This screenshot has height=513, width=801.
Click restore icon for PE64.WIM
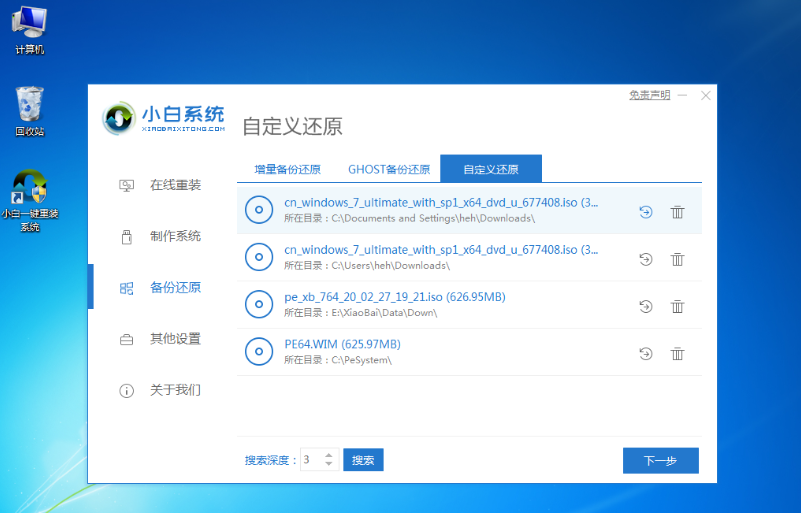coord(646,353)
